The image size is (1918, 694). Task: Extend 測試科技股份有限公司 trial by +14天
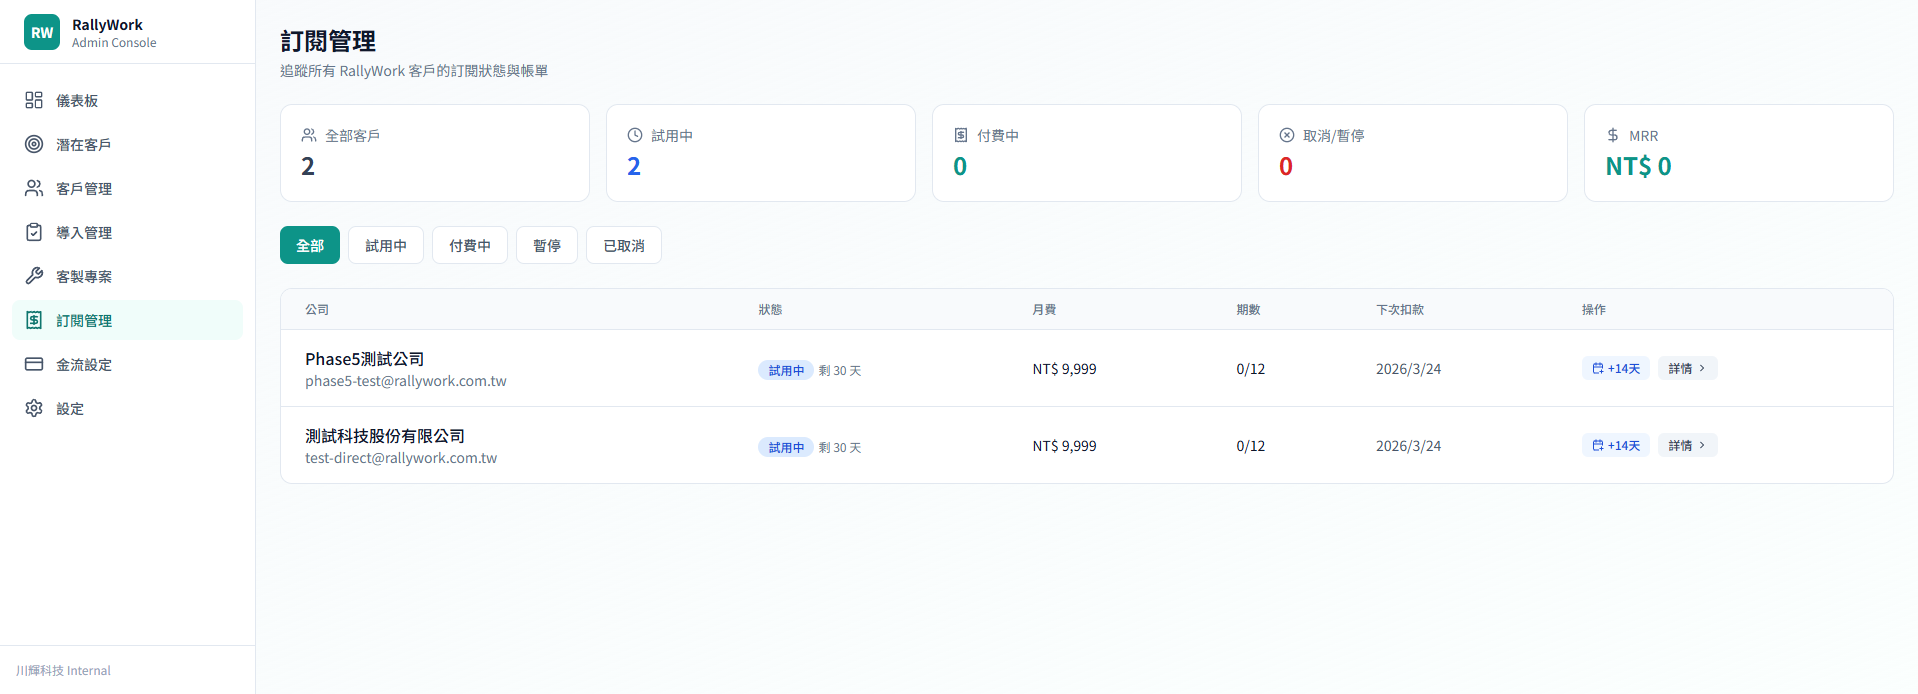tap(1616, 445)
